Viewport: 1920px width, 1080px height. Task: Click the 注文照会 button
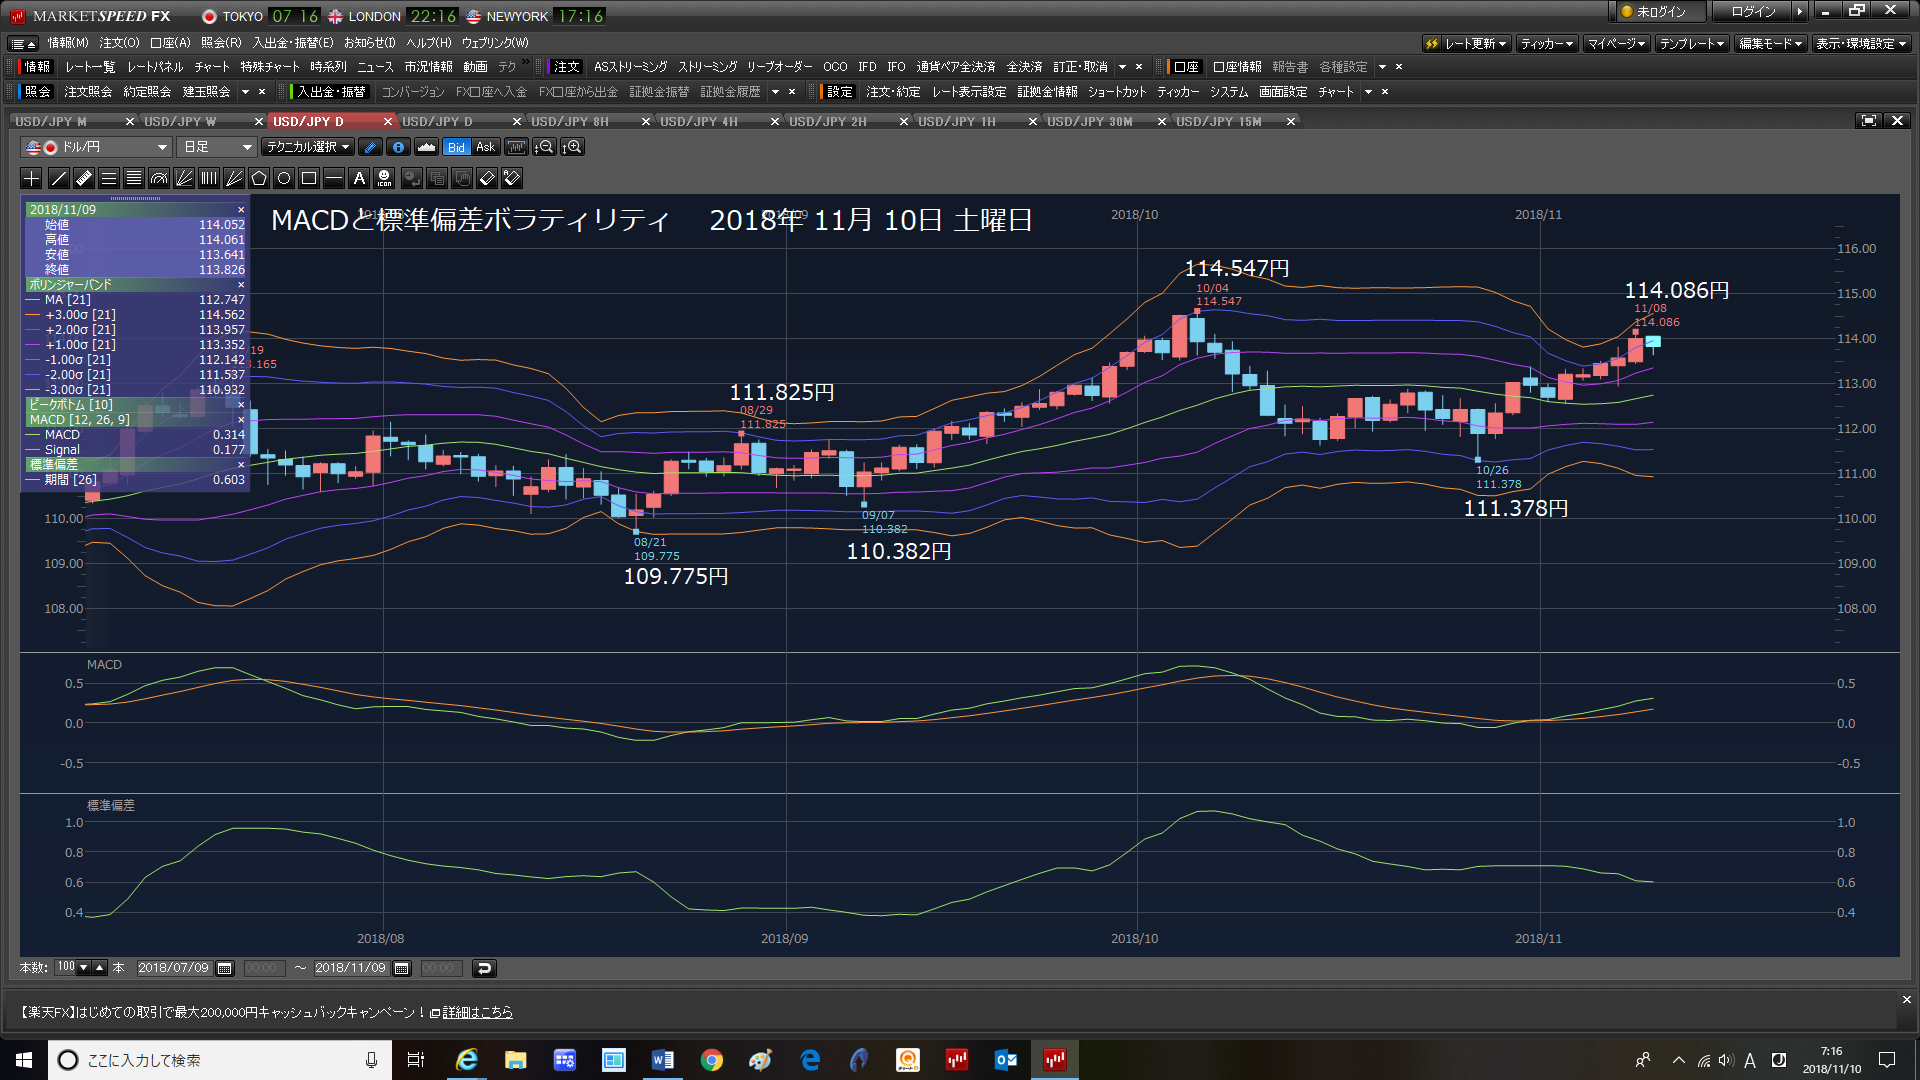(88, 92)
